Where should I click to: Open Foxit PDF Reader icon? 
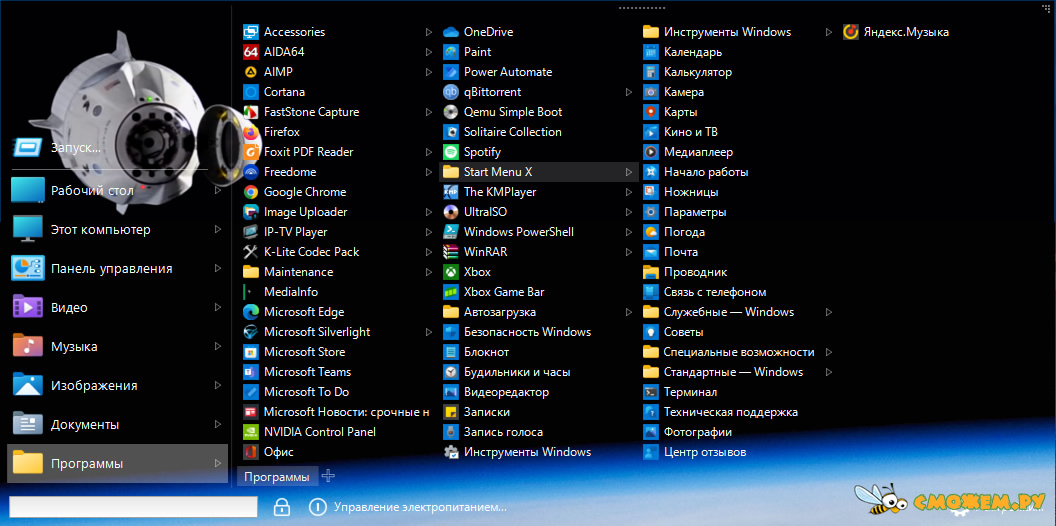251,152
